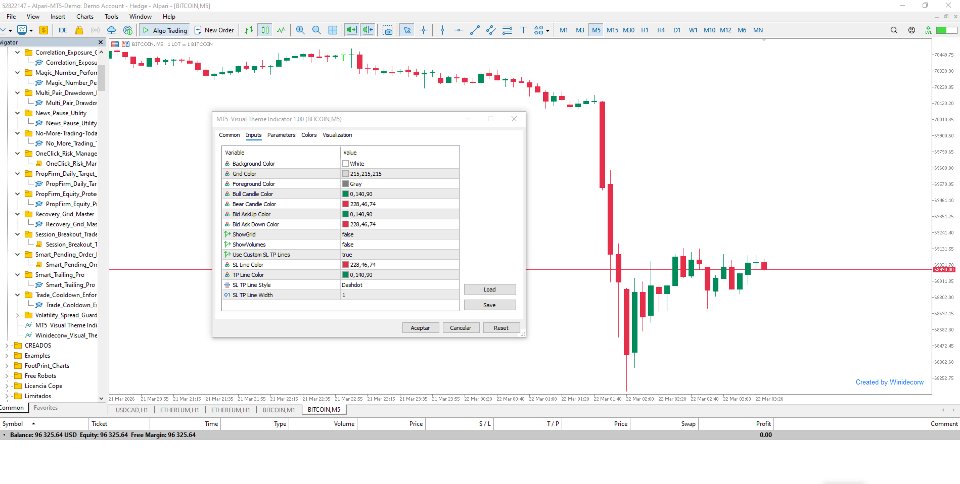960x484 pixels.
Task: Click the yellow dollar sign toolbar icon
Action: (43, 30)
